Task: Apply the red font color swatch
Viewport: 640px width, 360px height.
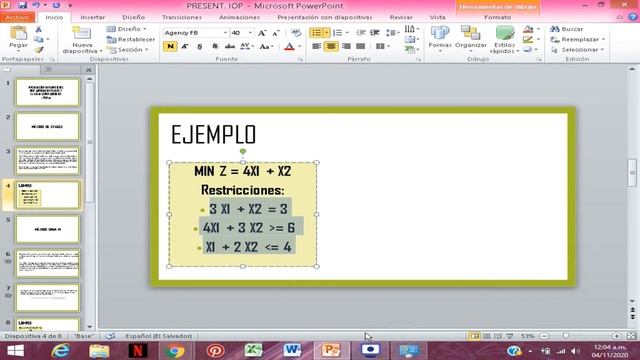Action: tap(289, 47)
